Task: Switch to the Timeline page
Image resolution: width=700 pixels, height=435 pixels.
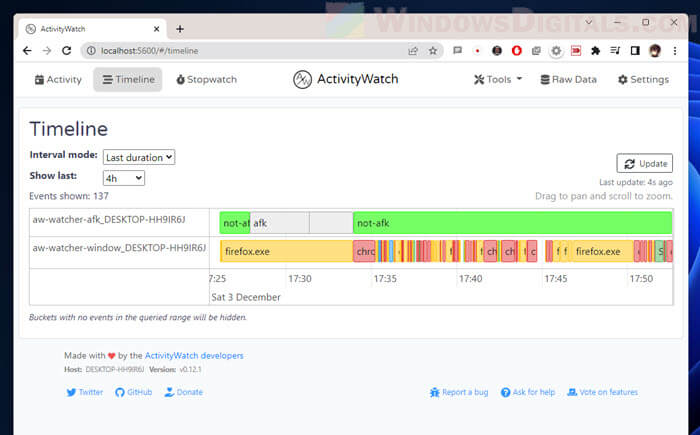Action: 128,79
